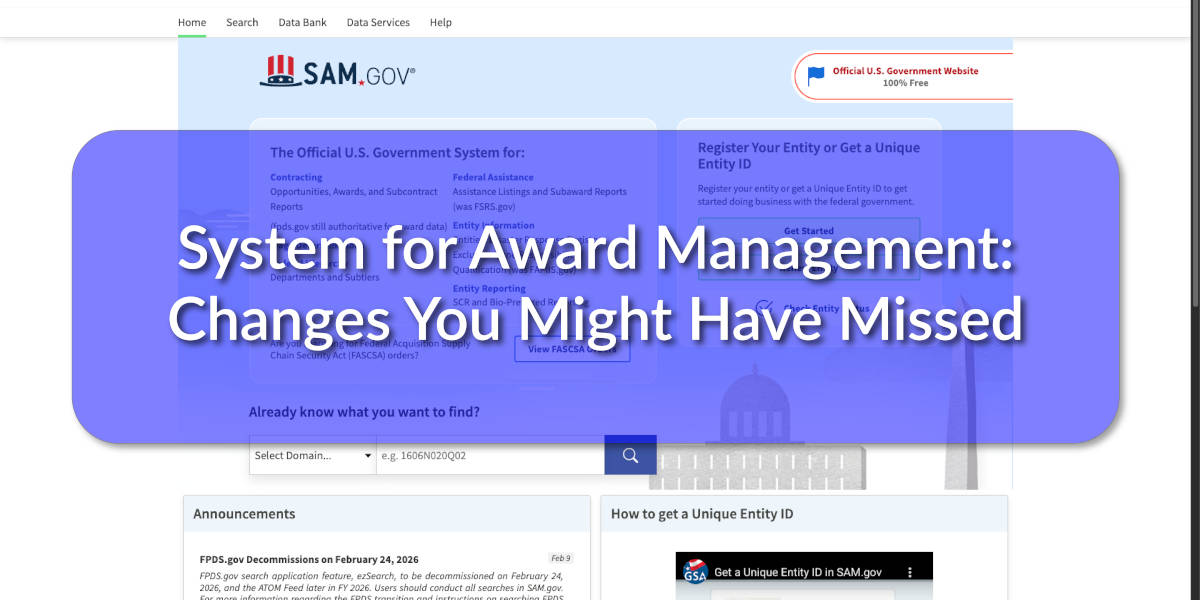Image resolution: width=1200 pixels, height=600 pixels.
Task: Go to the Home tab
Action: (x=192, y=22)
